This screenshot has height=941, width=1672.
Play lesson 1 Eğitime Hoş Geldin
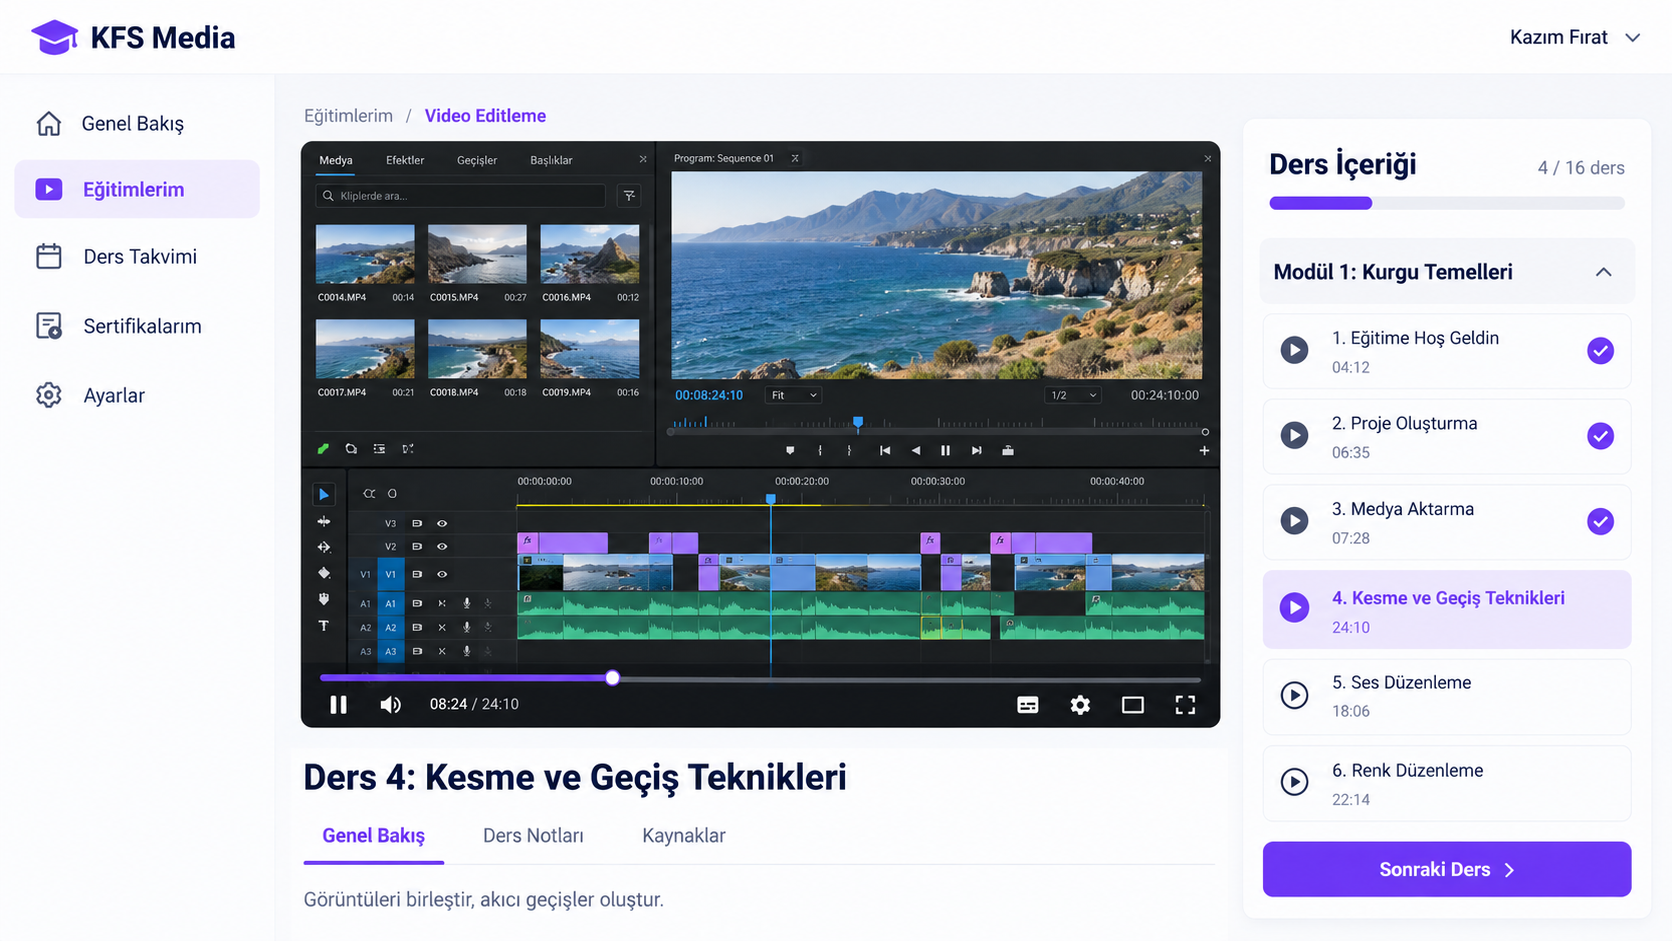(1294, 350)
